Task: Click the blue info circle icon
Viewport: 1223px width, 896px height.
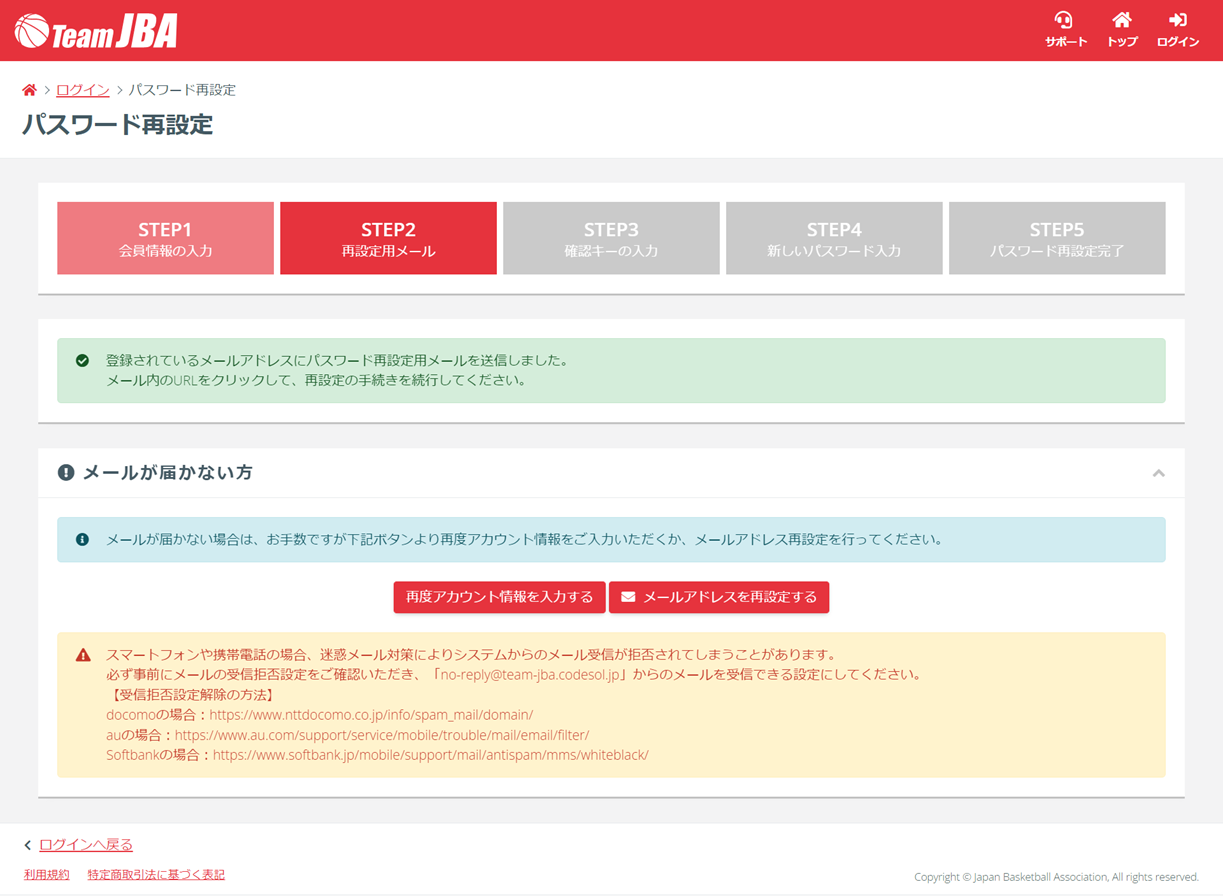Action: 83,540
